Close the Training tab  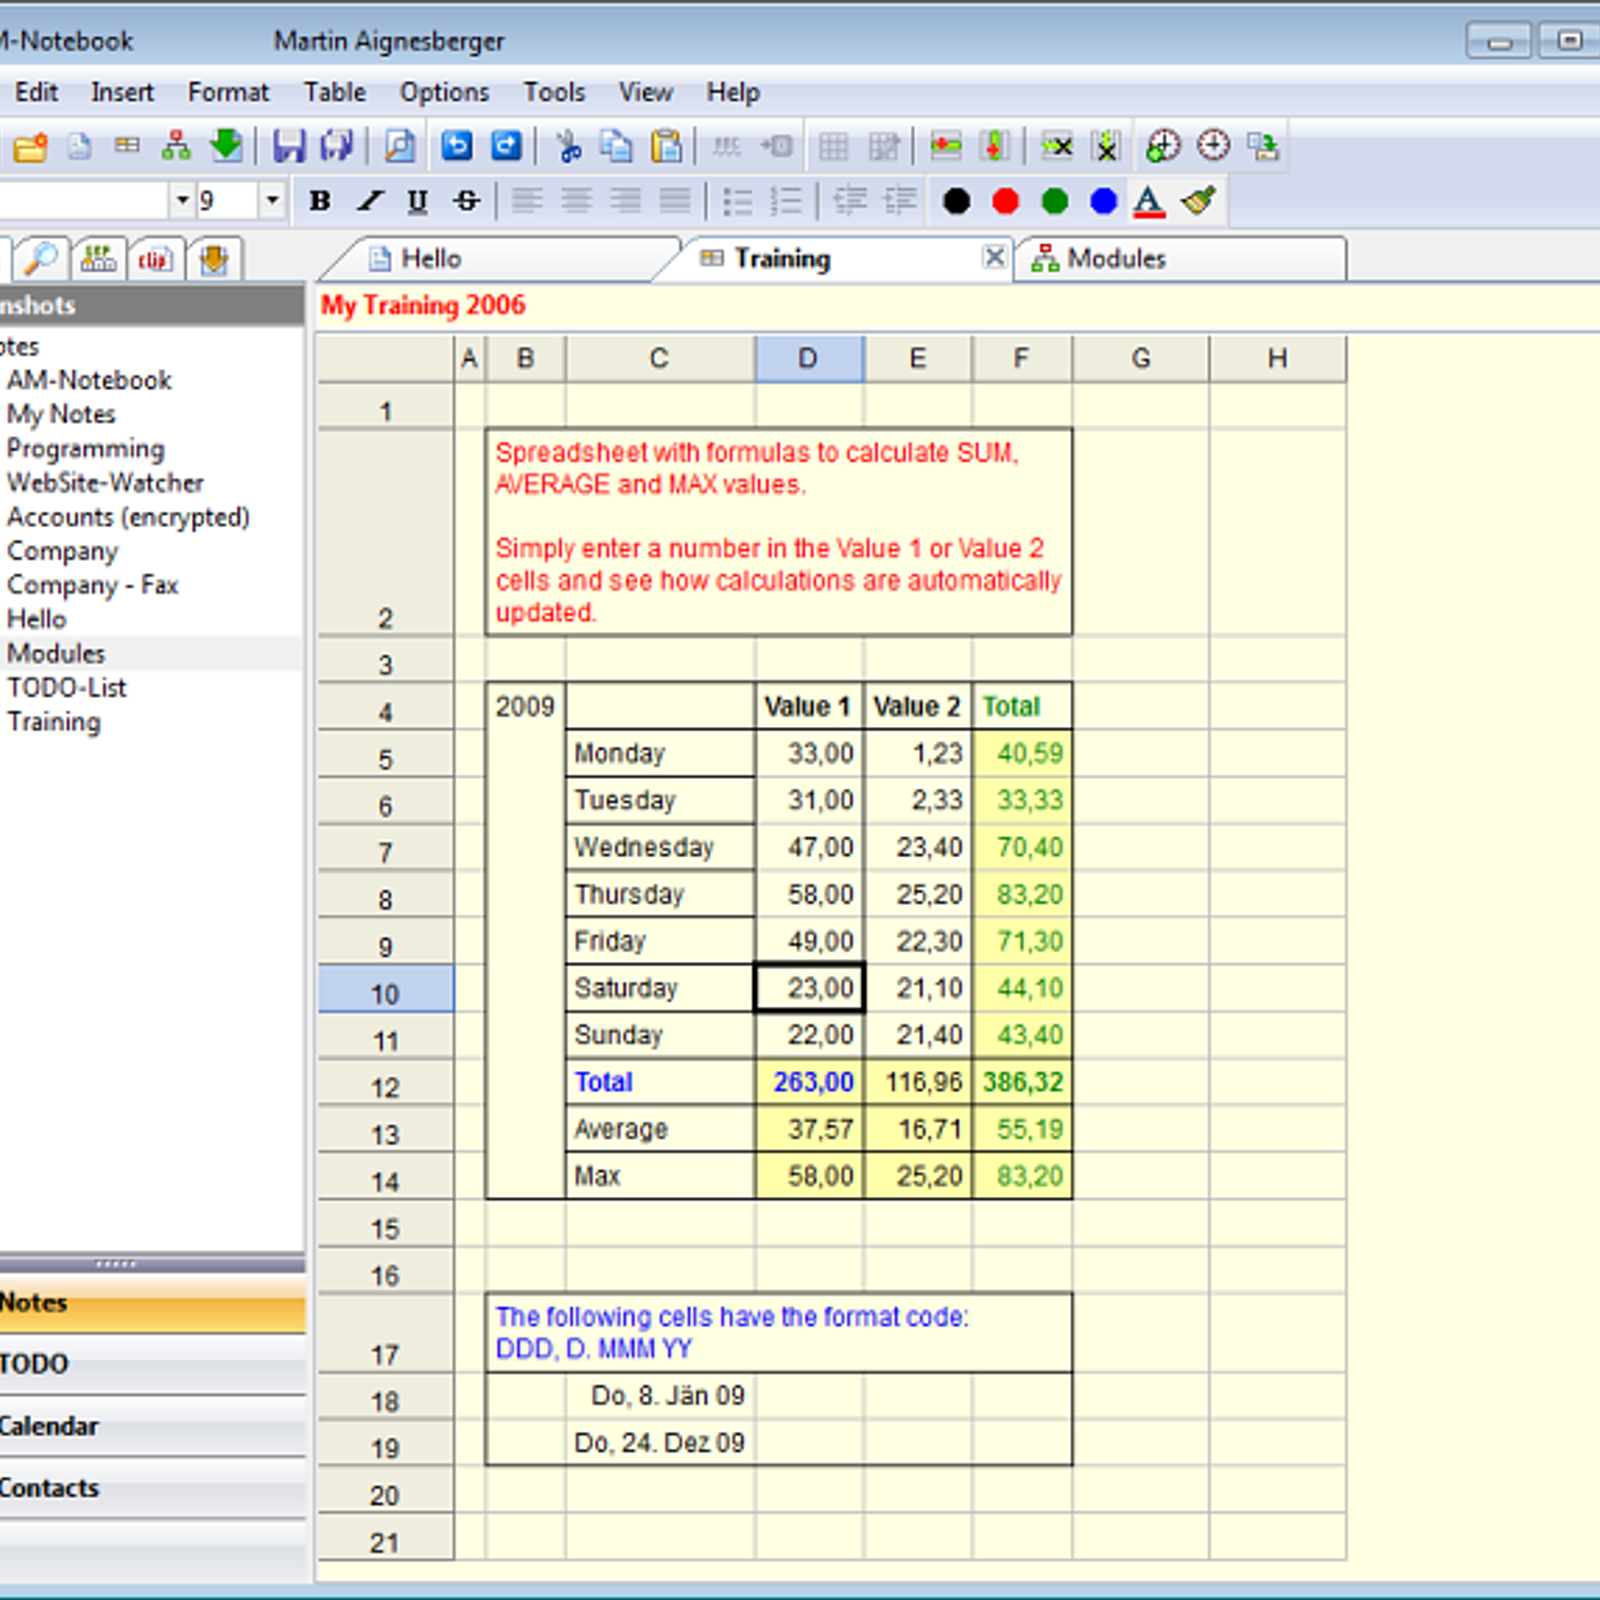point(994,257)
